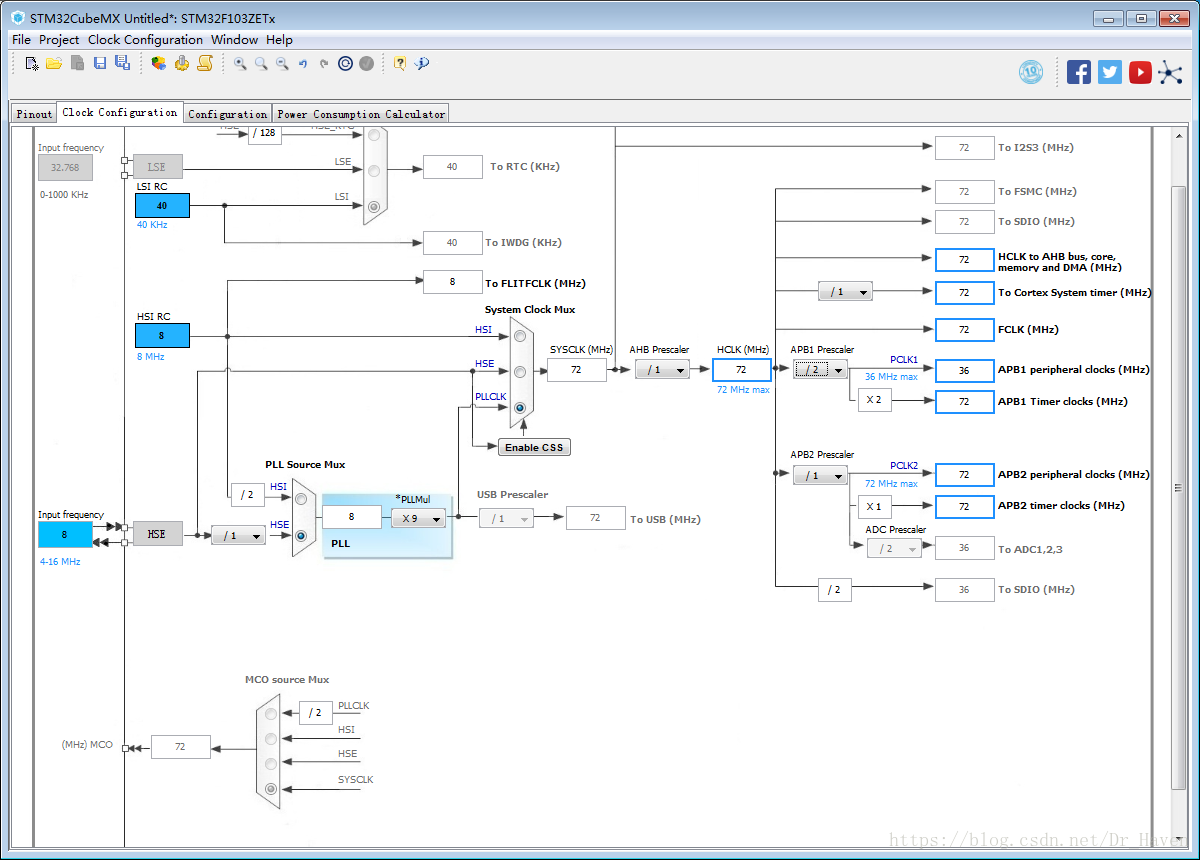Switch to the Pinout tab
The height and width of the screenshot is (860, 1200).
[x=34, y=113]
